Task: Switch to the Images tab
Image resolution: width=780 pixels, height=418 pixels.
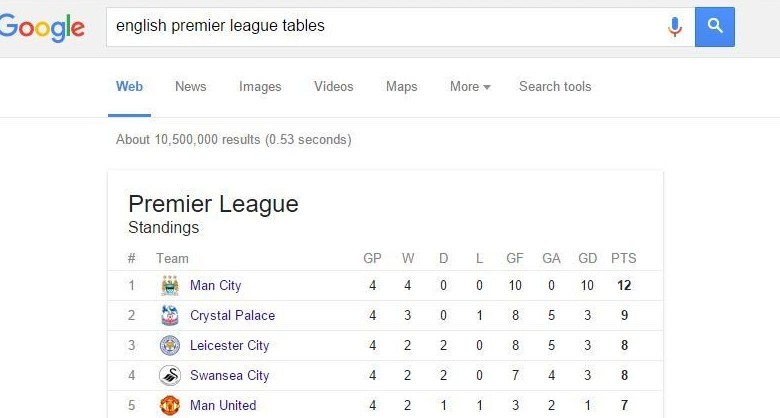Action: click(x=260, y=87)
